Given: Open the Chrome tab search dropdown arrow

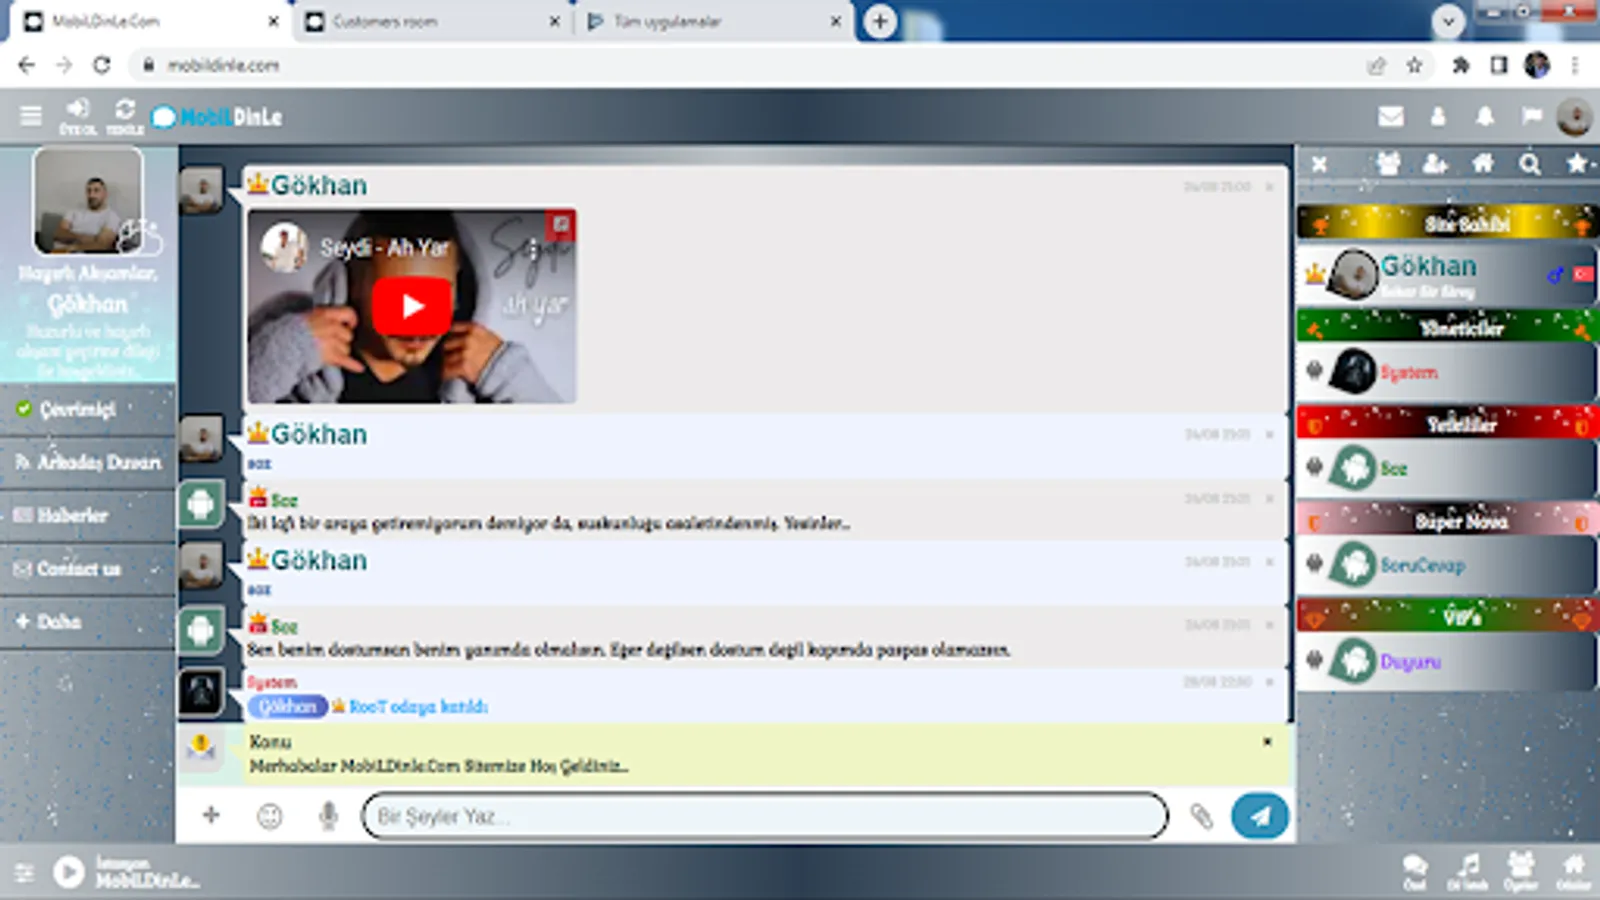Looking at the screenshot, I should tap(1447, 21).
